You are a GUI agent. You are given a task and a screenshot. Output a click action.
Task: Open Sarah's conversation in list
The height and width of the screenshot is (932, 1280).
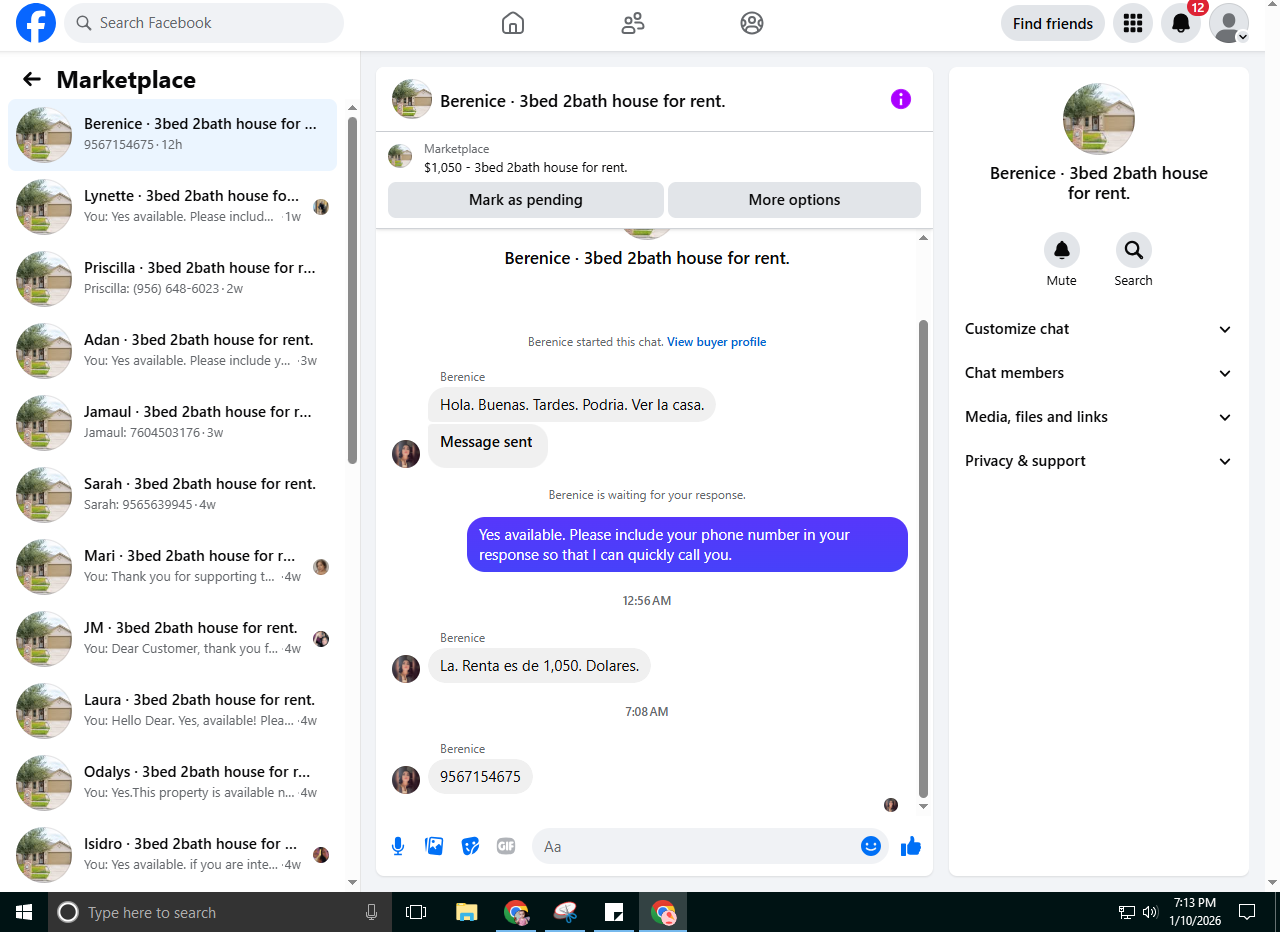pos(172,495)
